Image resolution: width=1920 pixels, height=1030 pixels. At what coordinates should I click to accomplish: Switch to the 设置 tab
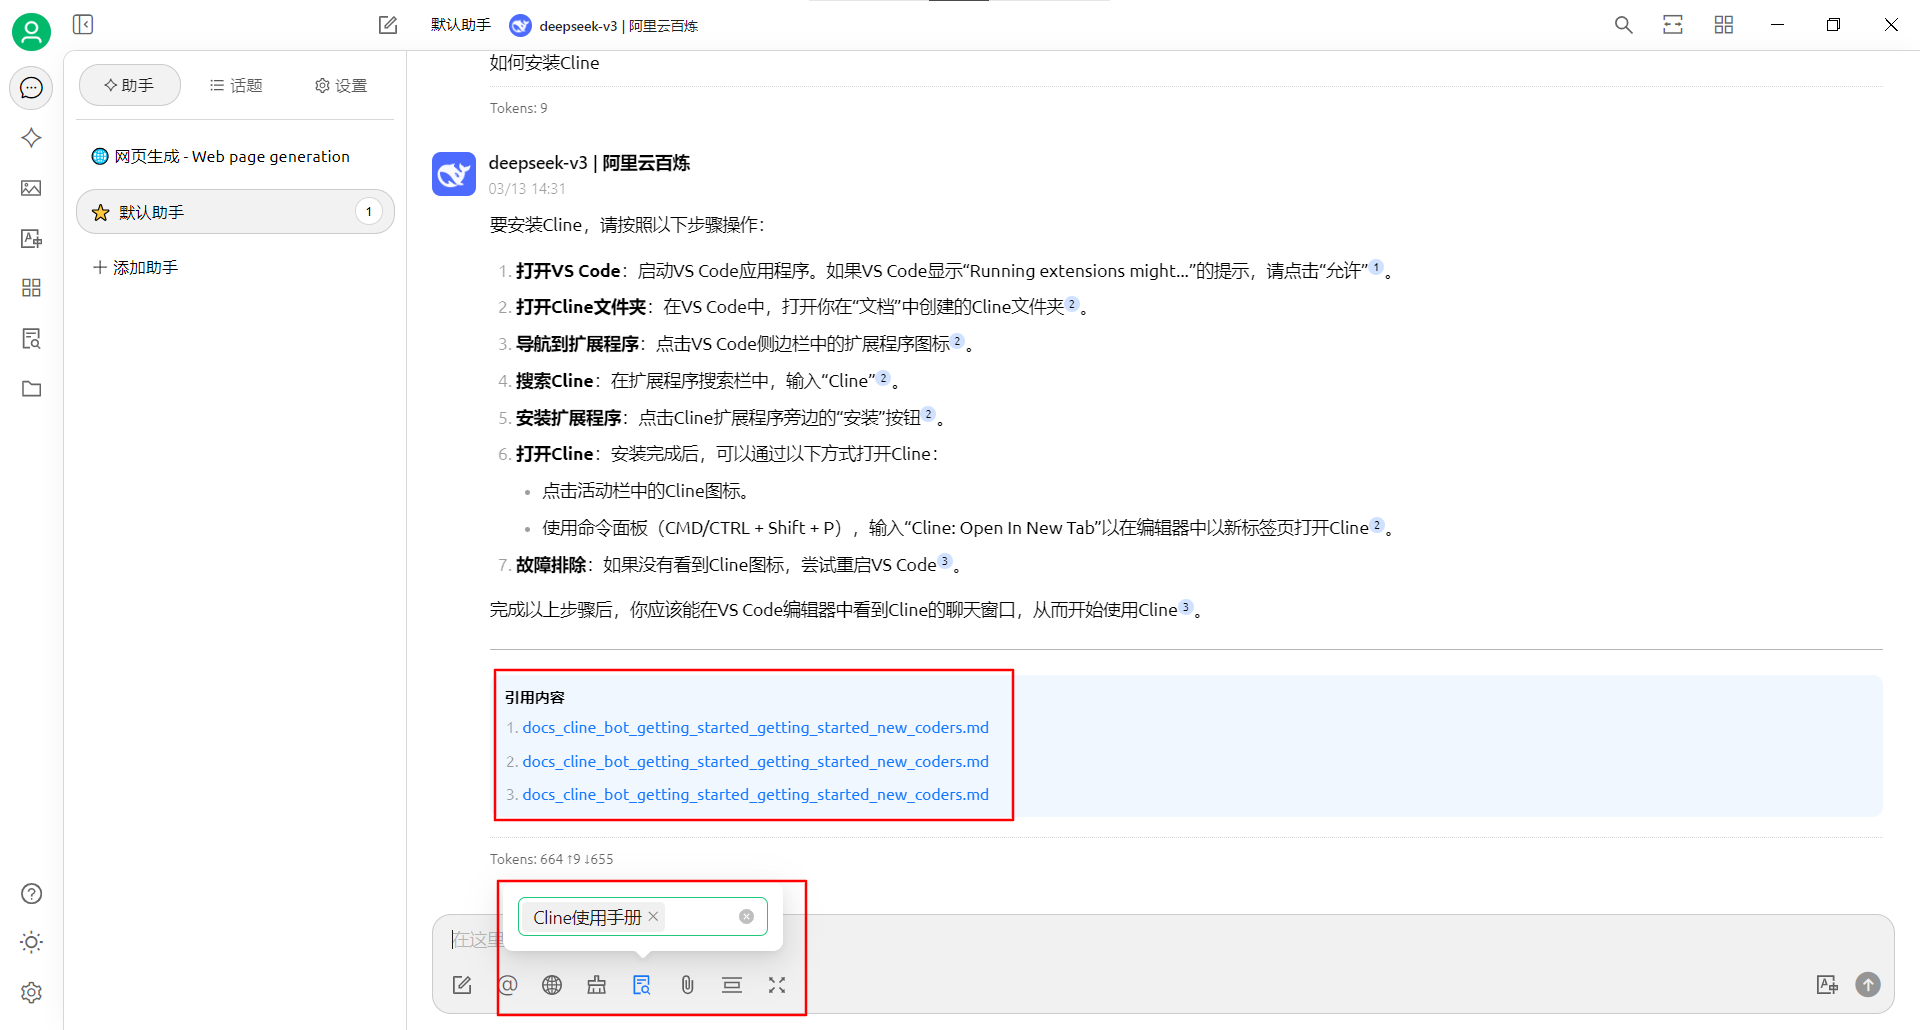pos(341,85)
